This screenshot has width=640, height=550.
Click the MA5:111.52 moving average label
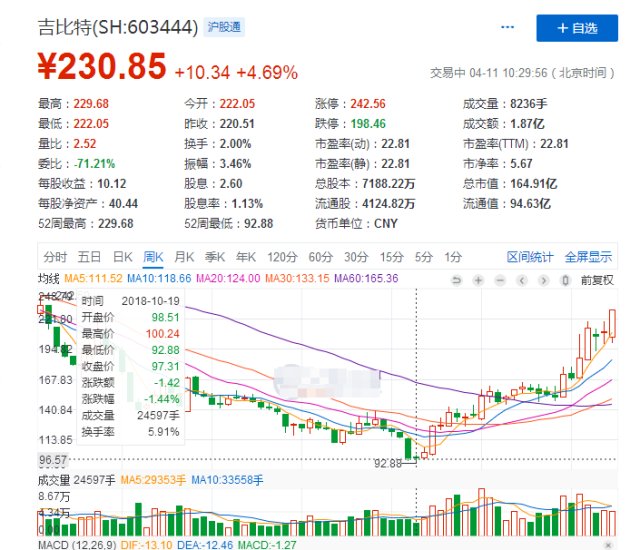(x=93, y=279)
